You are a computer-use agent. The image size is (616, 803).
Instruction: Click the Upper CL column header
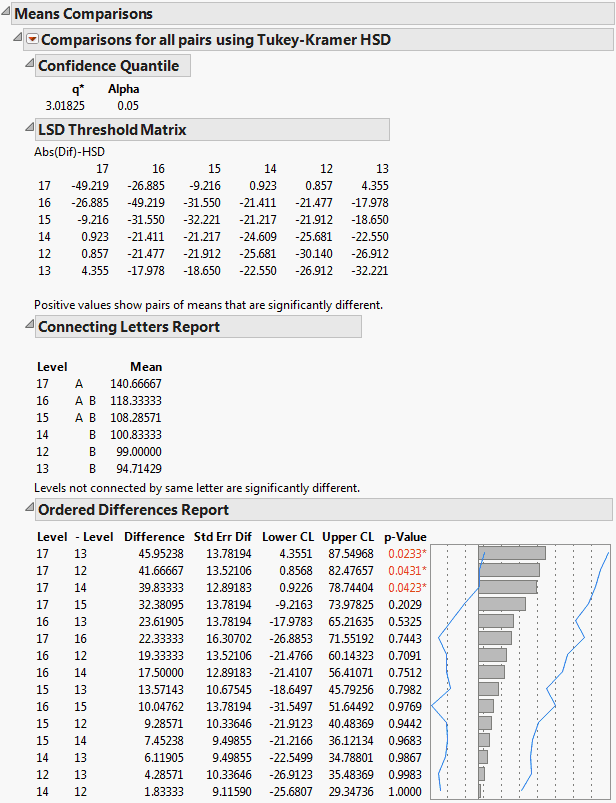pos(347,536)
